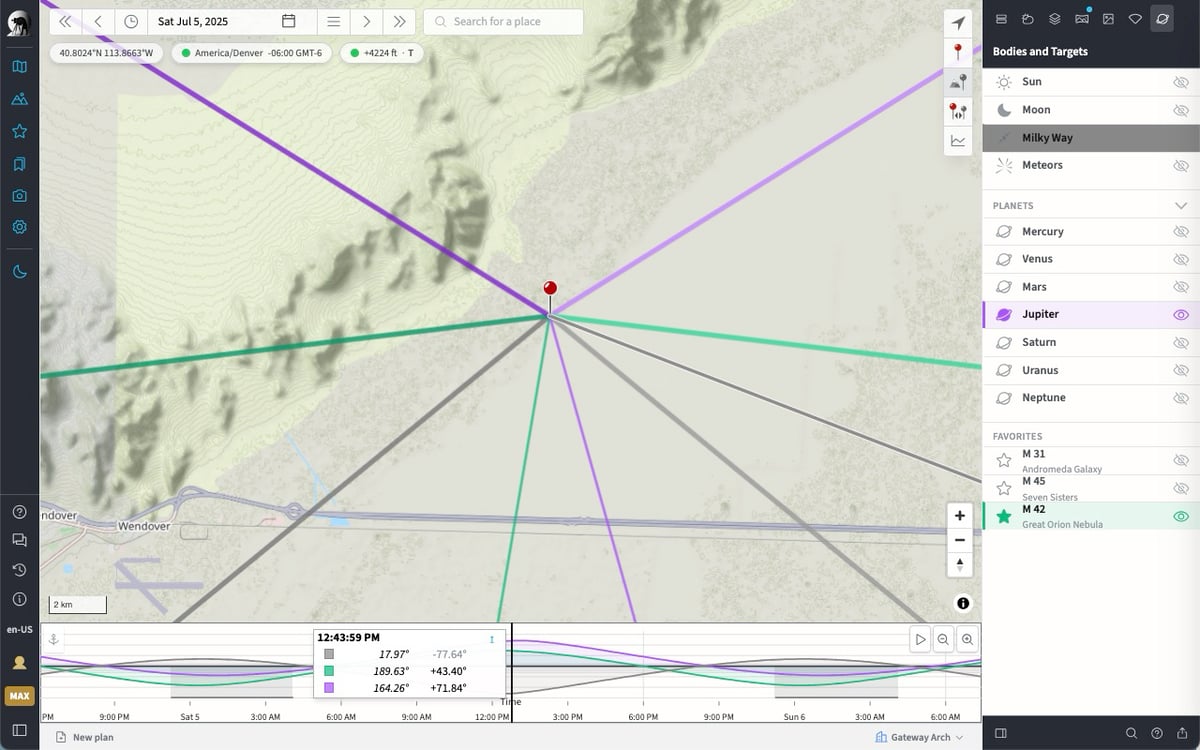
Task: Open the map view in left sidebar
Action: 19,67
